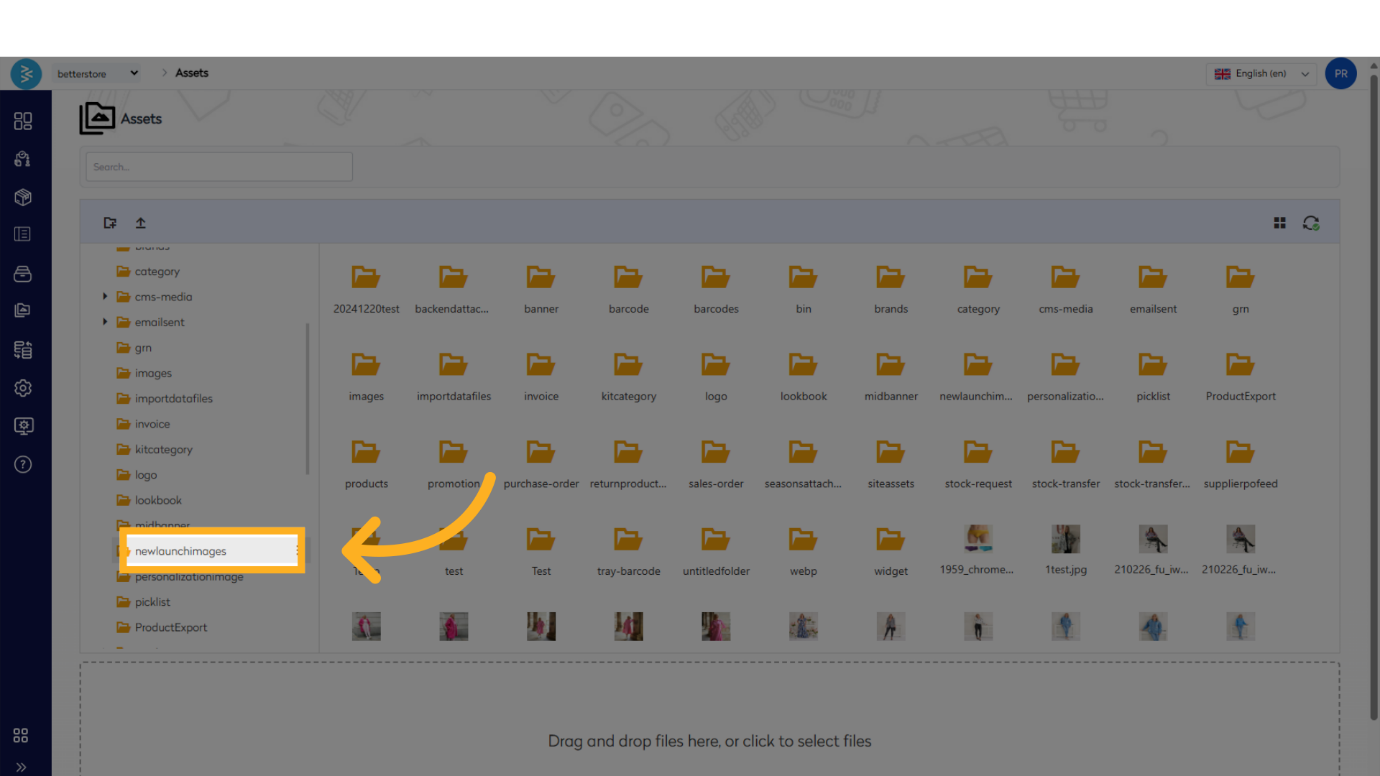Switch to grid view using the four-squares icon
Image resolution: width=1380 pixels, height=776 pixels.
(1279, 223)
